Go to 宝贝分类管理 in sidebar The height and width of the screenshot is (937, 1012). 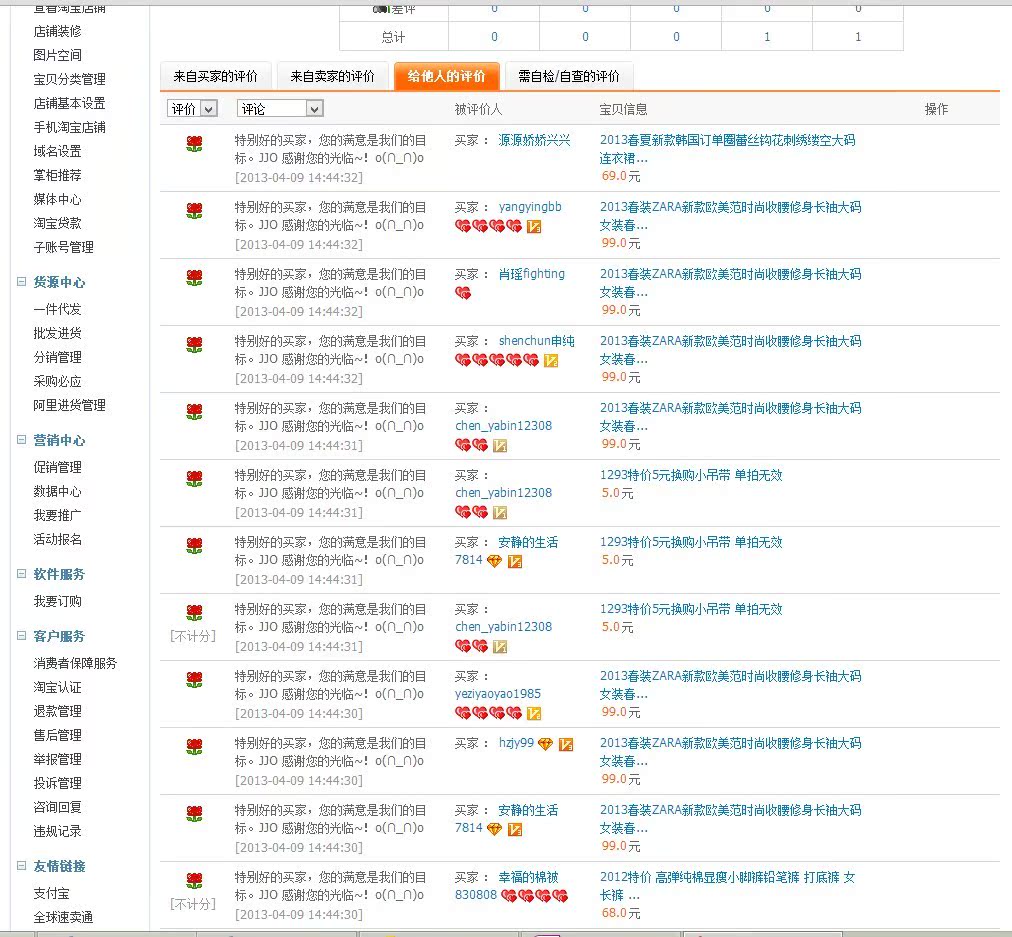point(70,79)
